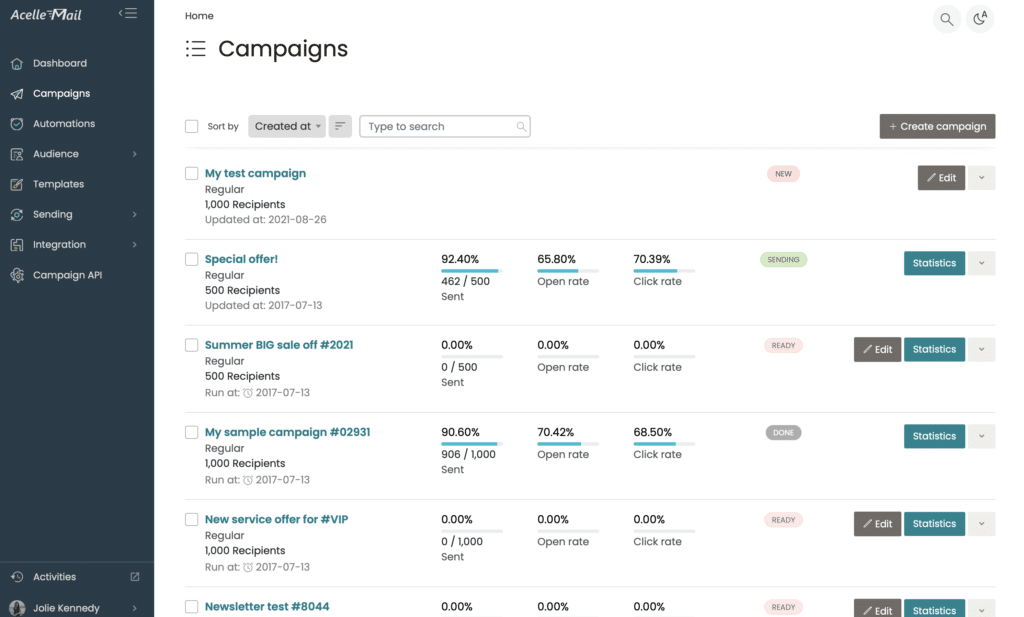Image resolution: width=1024 pixels, height=617 pixels.
Task: Open Campaign API via its sidebar icon
Action: point(18,274)
